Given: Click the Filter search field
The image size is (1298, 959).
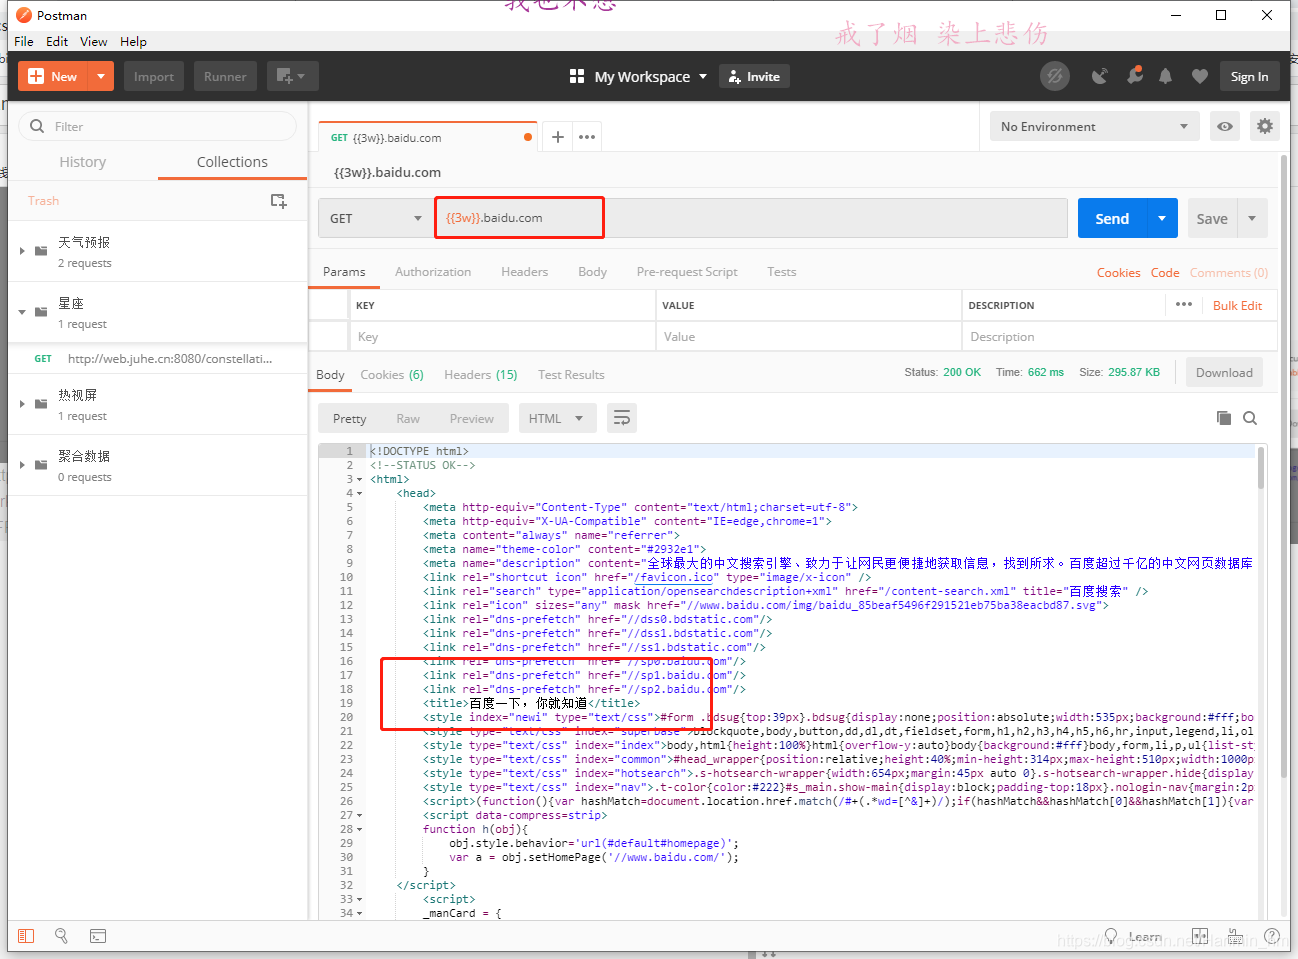Looking at the screenshot, I should [158, 126].
